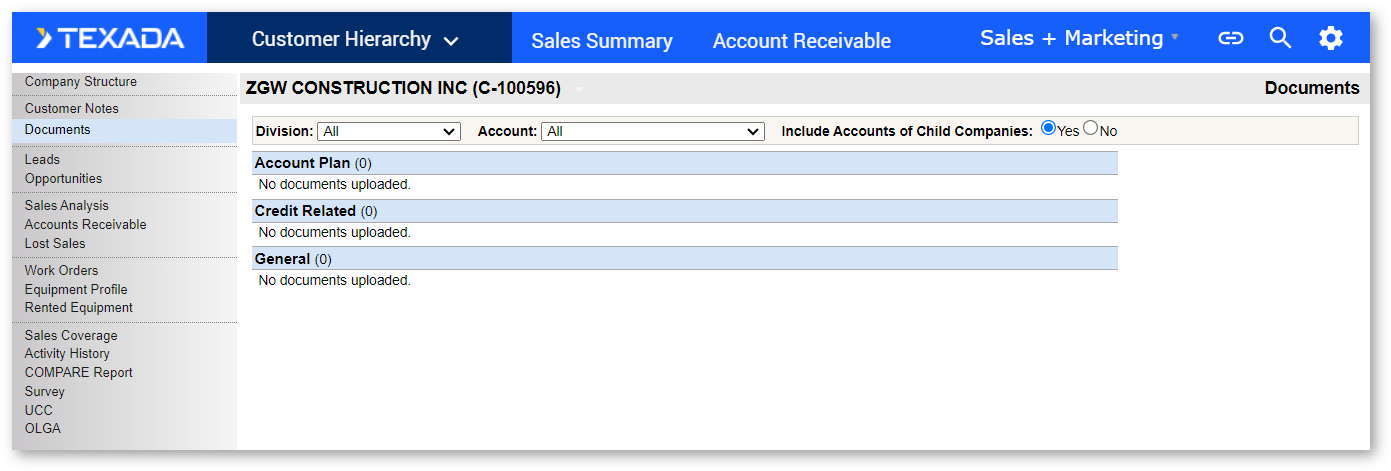
Task: Go to Opportunities page
Action: (63, 179)
